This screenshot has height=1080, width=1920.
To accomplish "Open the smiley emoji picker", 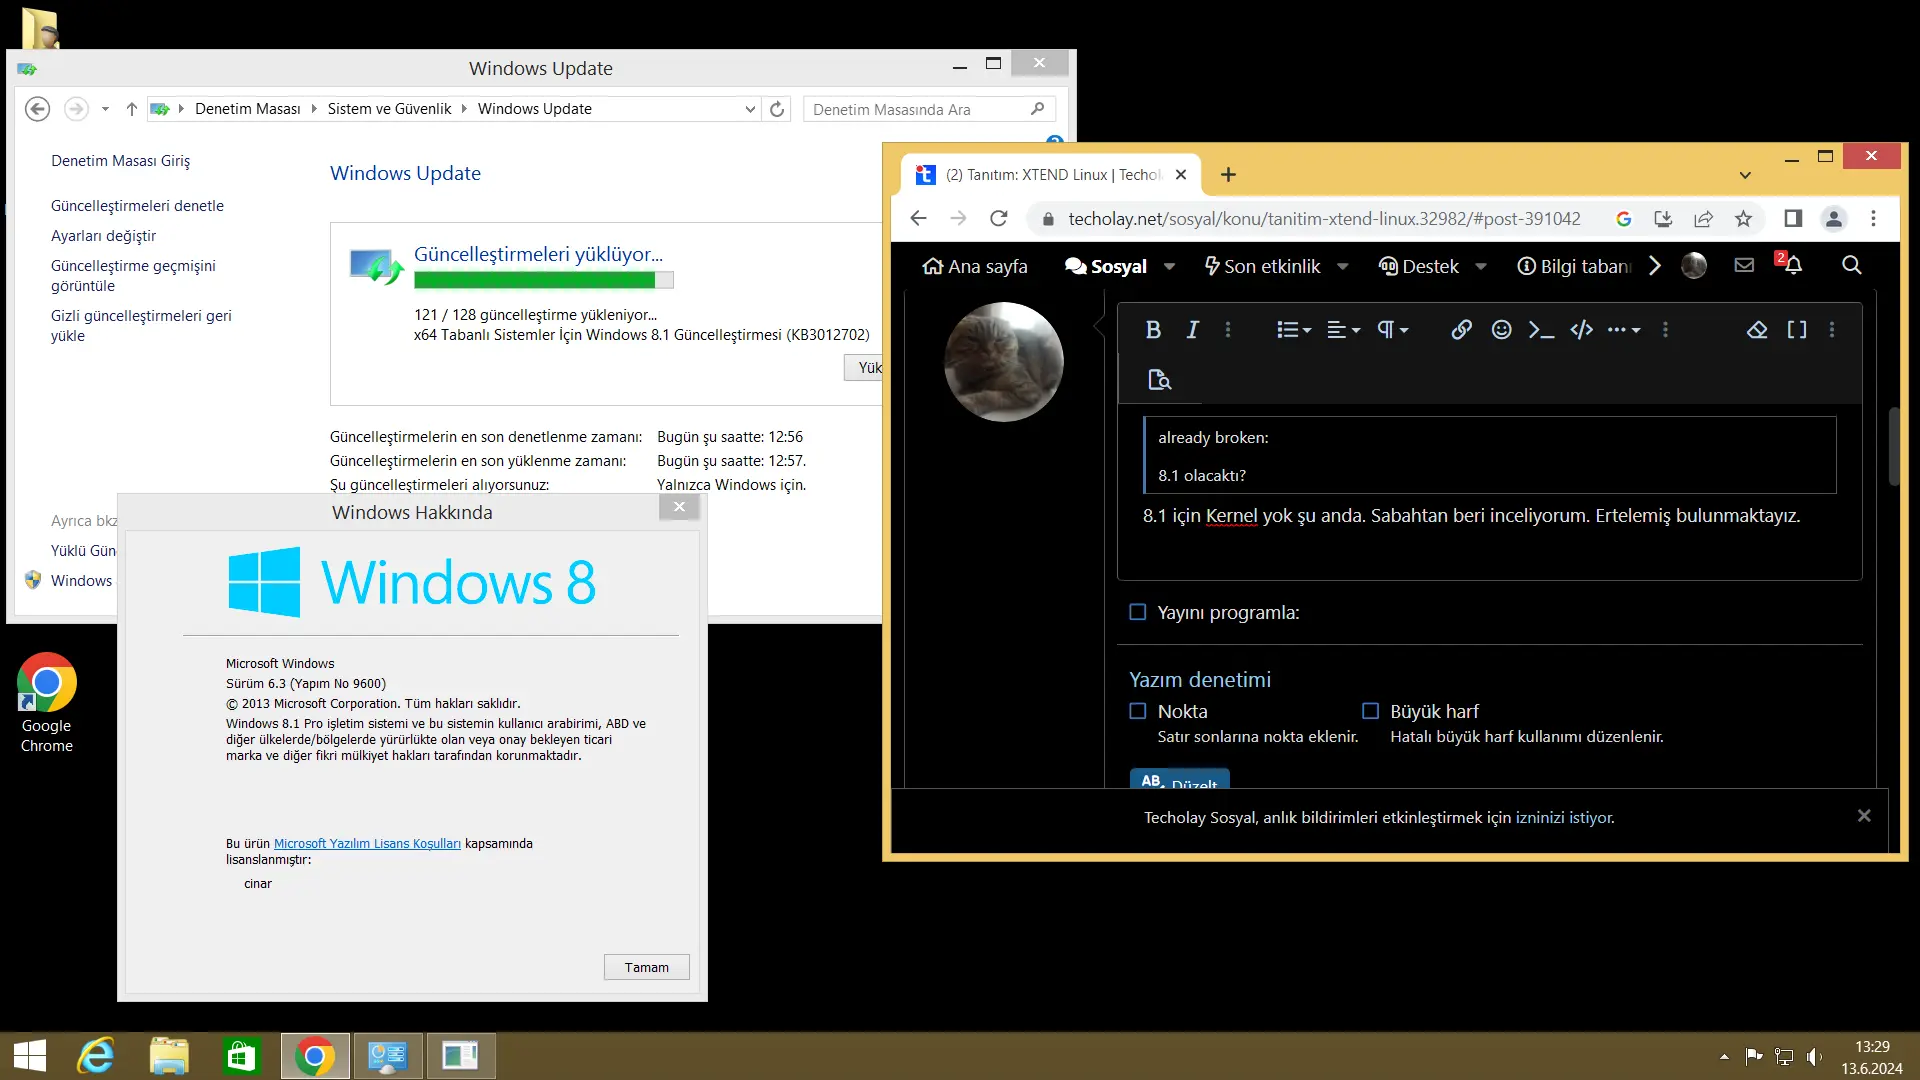I will [x=1501, y=330].
